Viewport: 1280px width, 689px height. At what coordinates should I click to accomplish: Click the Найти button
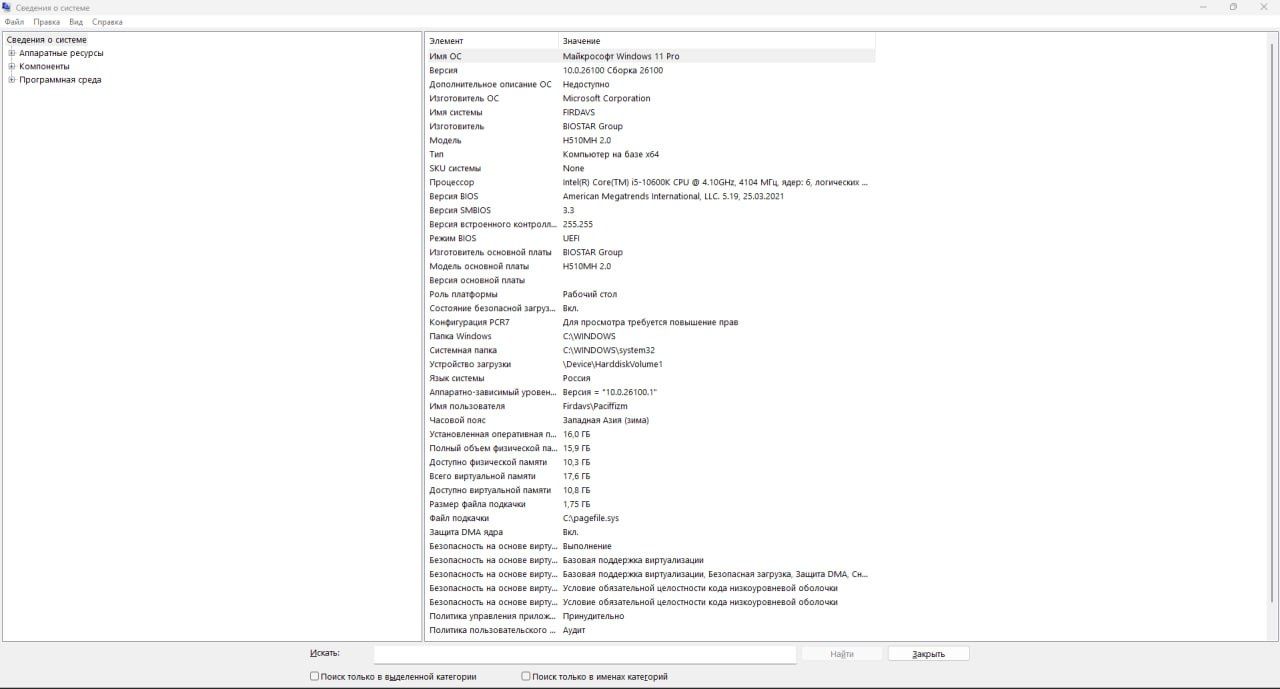click(x=842, y=654)
